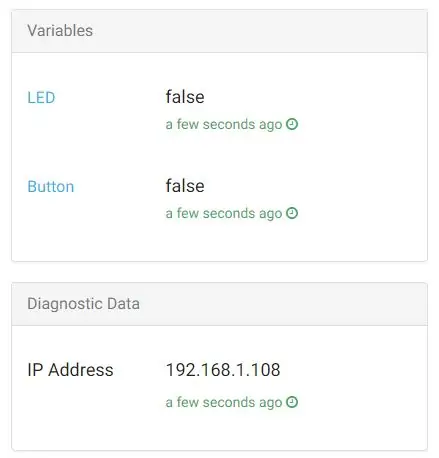Select the Button value 'false'
439x458 pixels.
pos(185,186)
